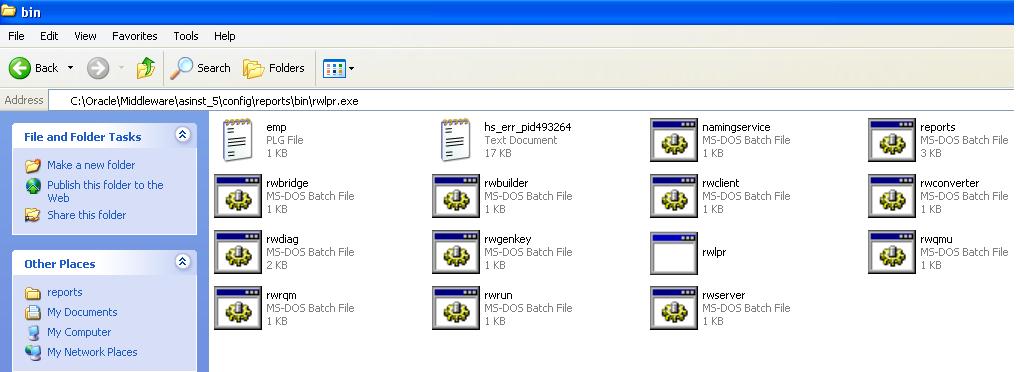Click the rwdiag file name text
This screenshot has width=1016, height=372.
pos(282,240)
